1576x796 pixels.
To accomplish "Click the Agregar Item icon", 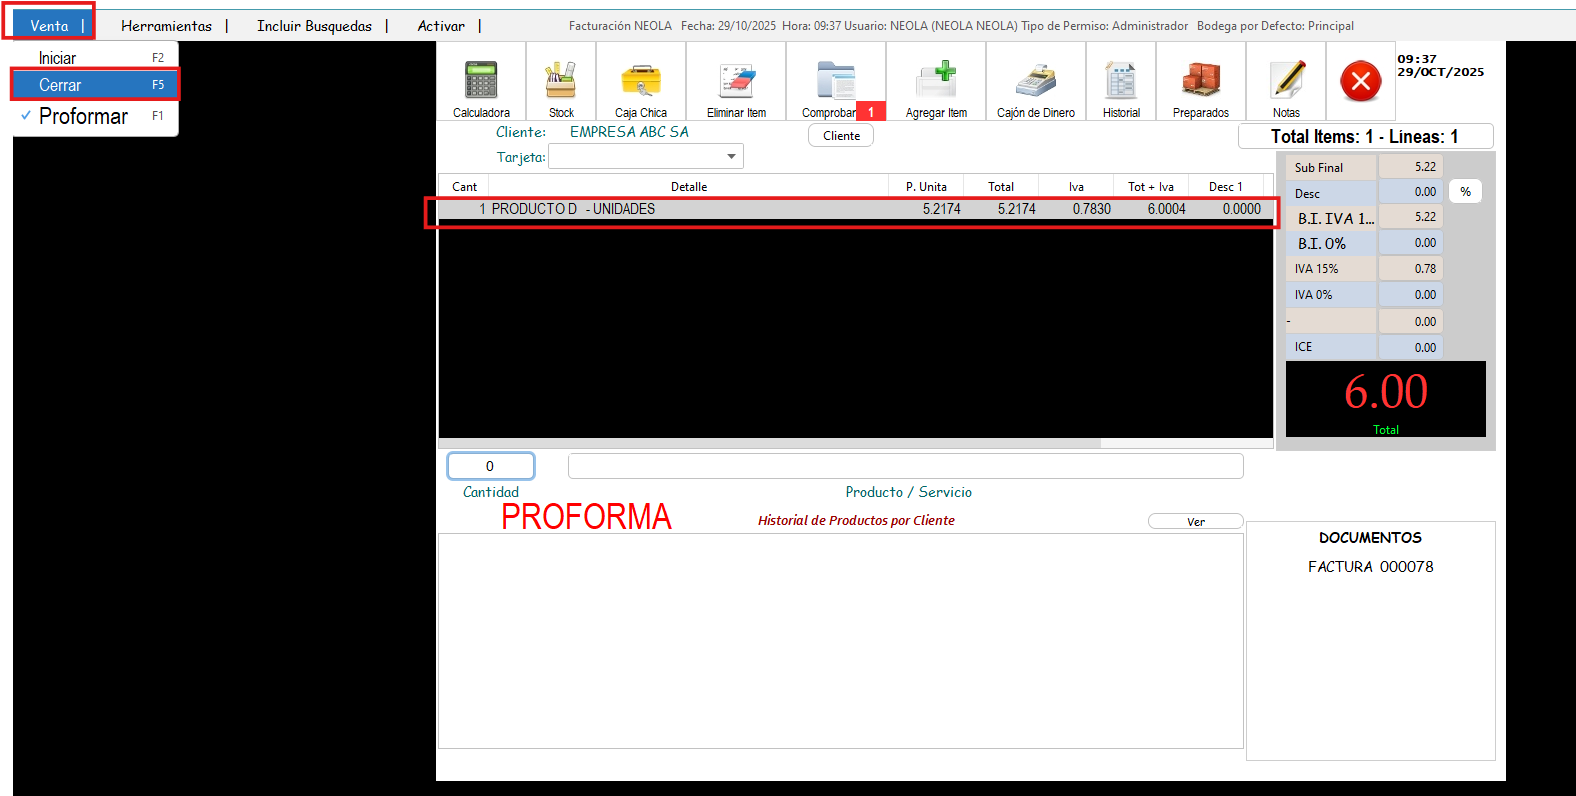I will click(x=936, y=82).
